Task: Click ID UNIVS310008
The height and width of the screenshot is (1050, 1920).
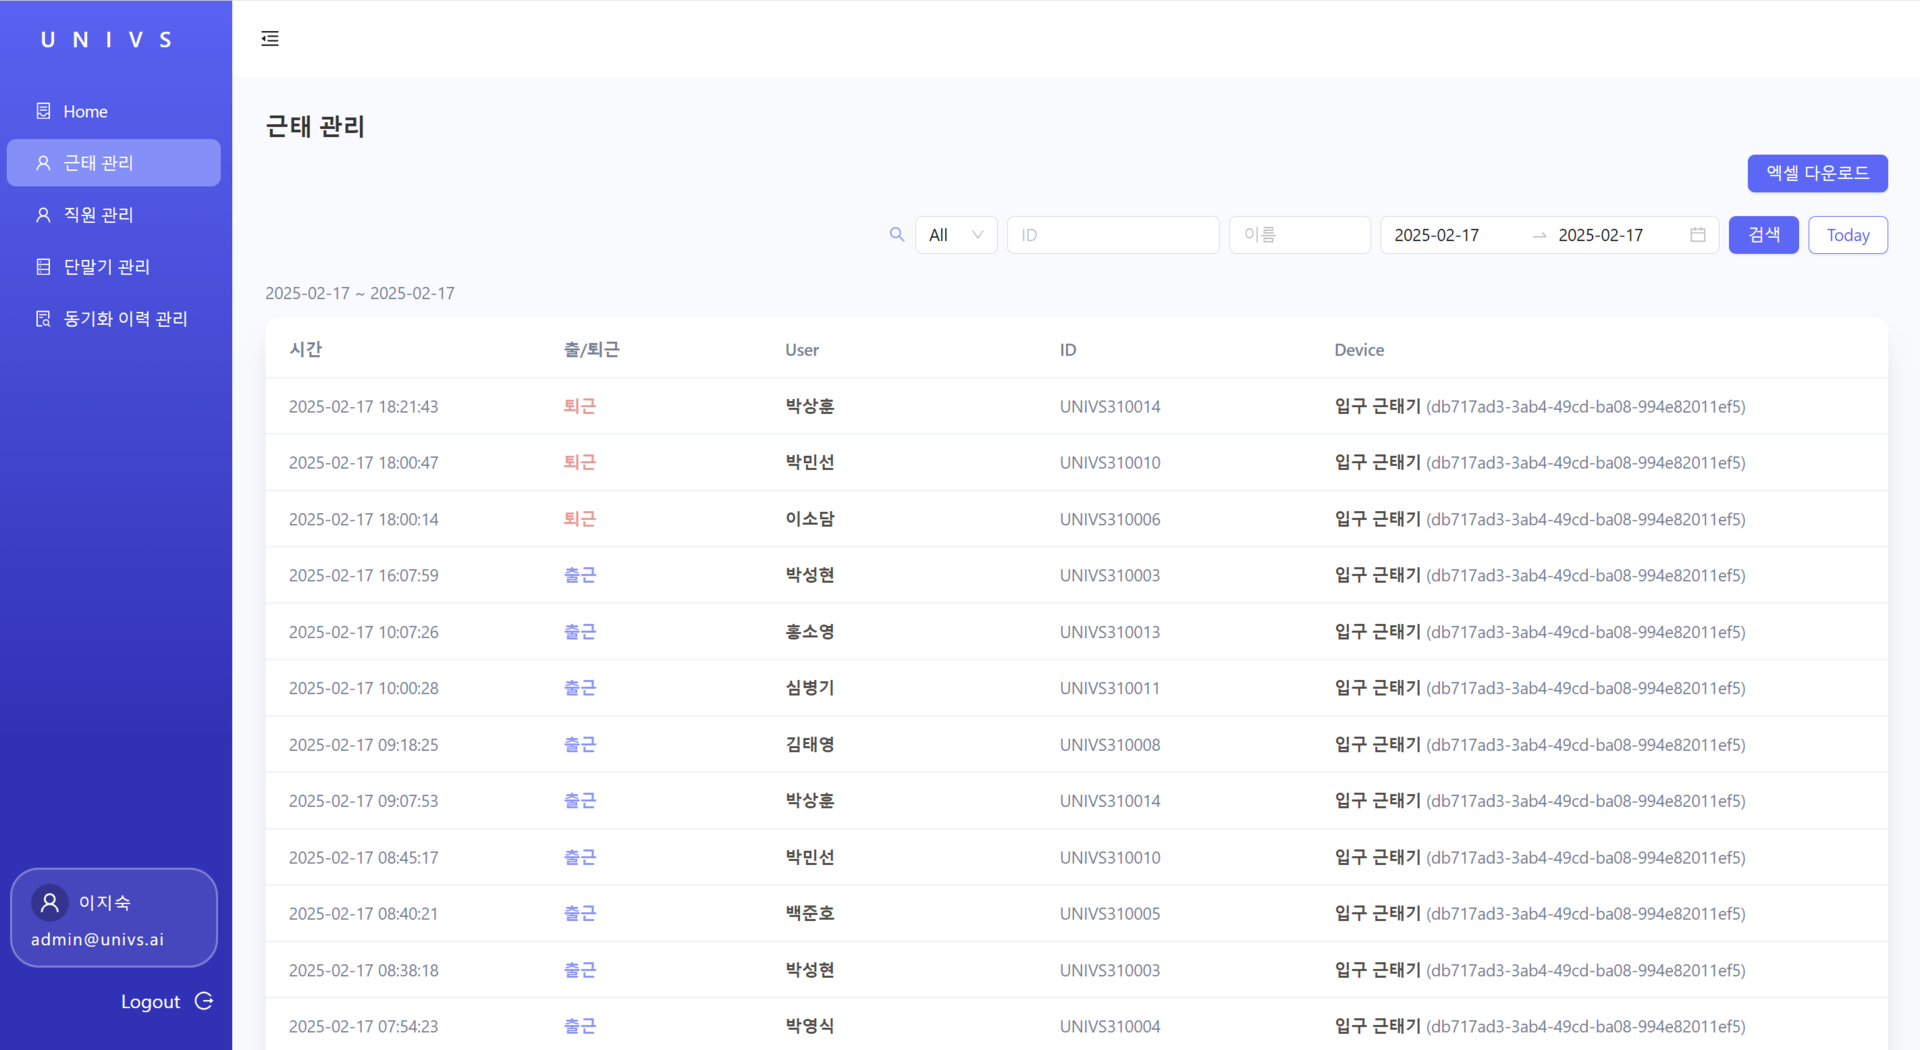Action: (x=1110, y=745)
